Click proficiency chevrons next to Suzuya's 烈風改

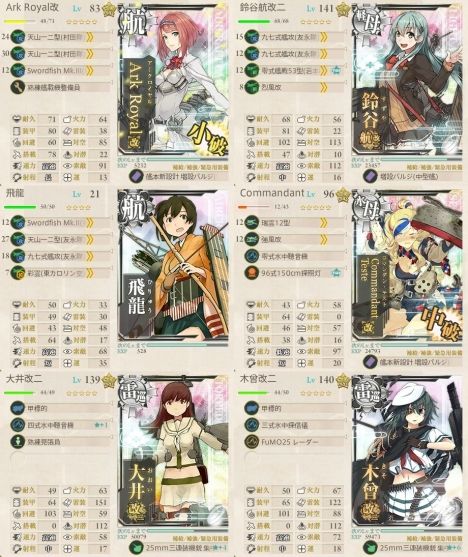[x=323, y=87]
